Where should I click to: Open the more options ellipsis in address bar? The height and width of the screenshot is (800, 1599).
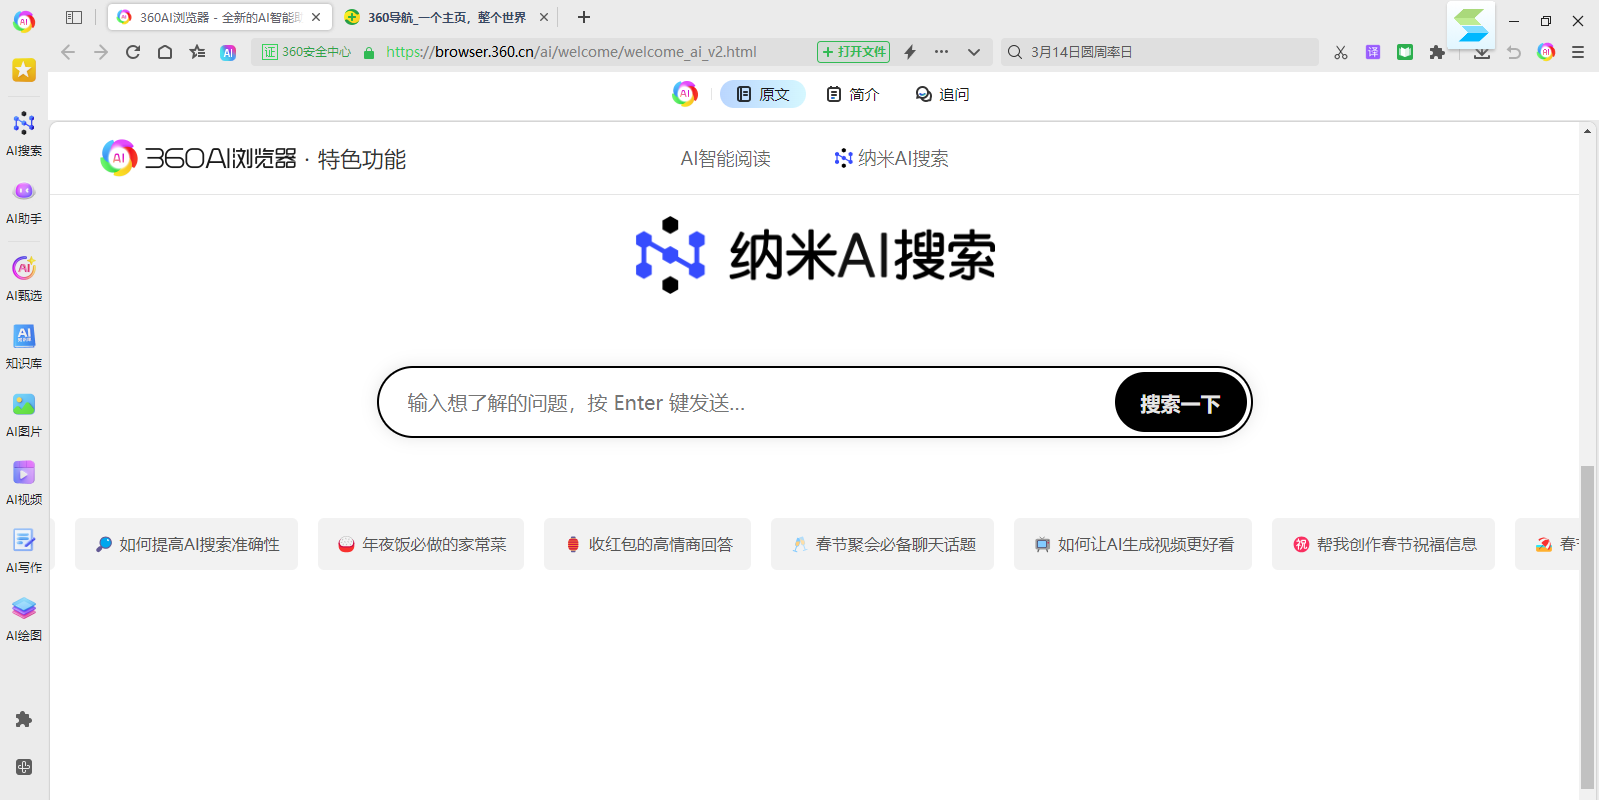click(941, 51)
